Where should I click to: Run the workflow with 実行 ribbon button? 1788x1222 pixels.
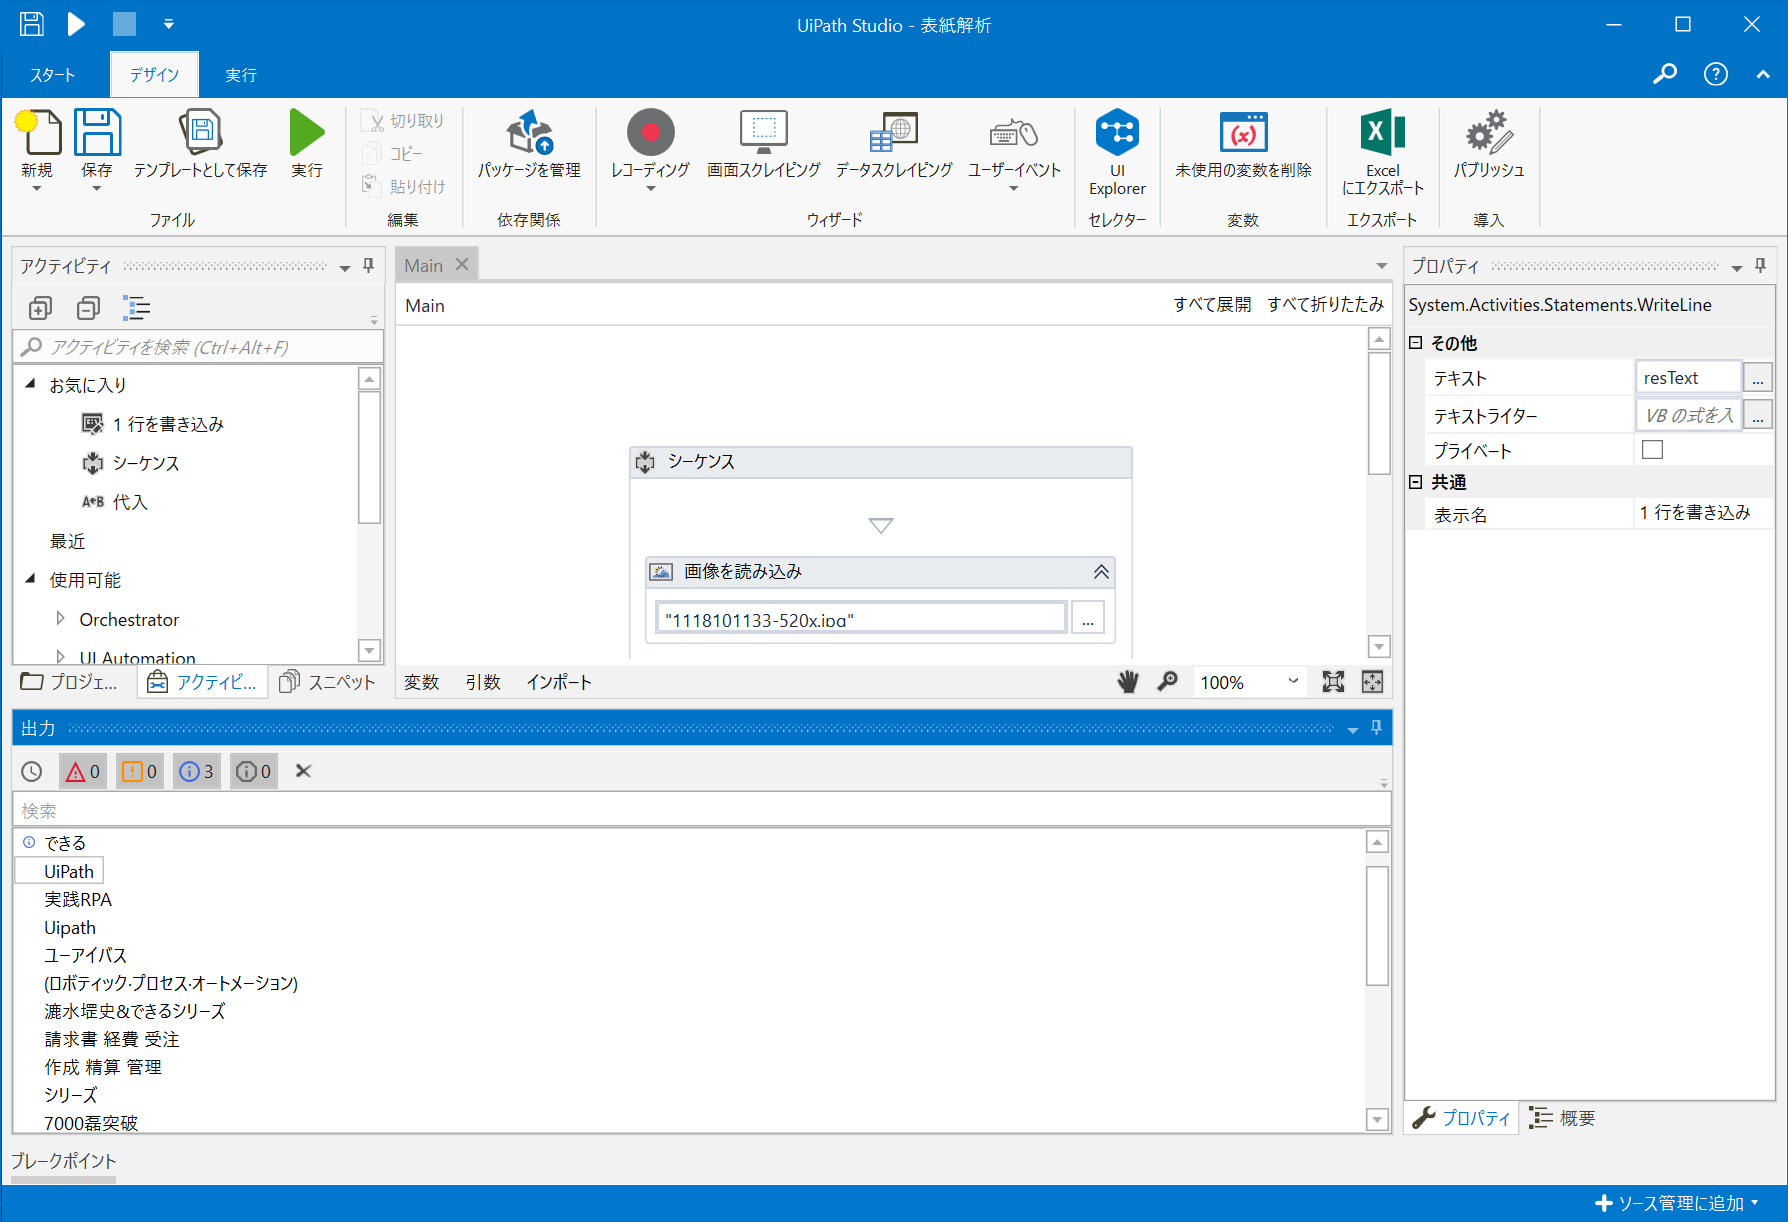pos(307,145)
